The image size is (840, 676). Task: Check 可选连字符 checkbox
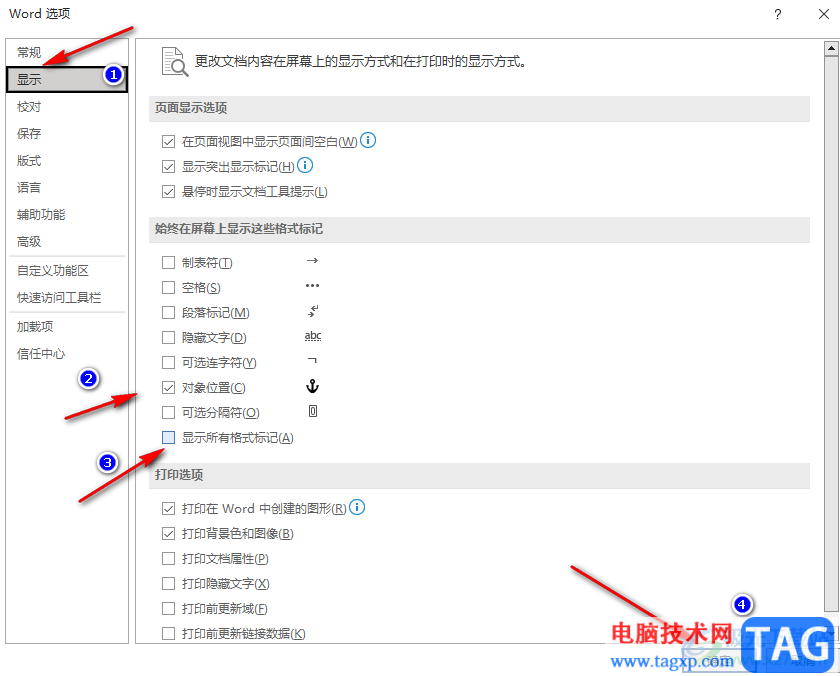[168, 363]
